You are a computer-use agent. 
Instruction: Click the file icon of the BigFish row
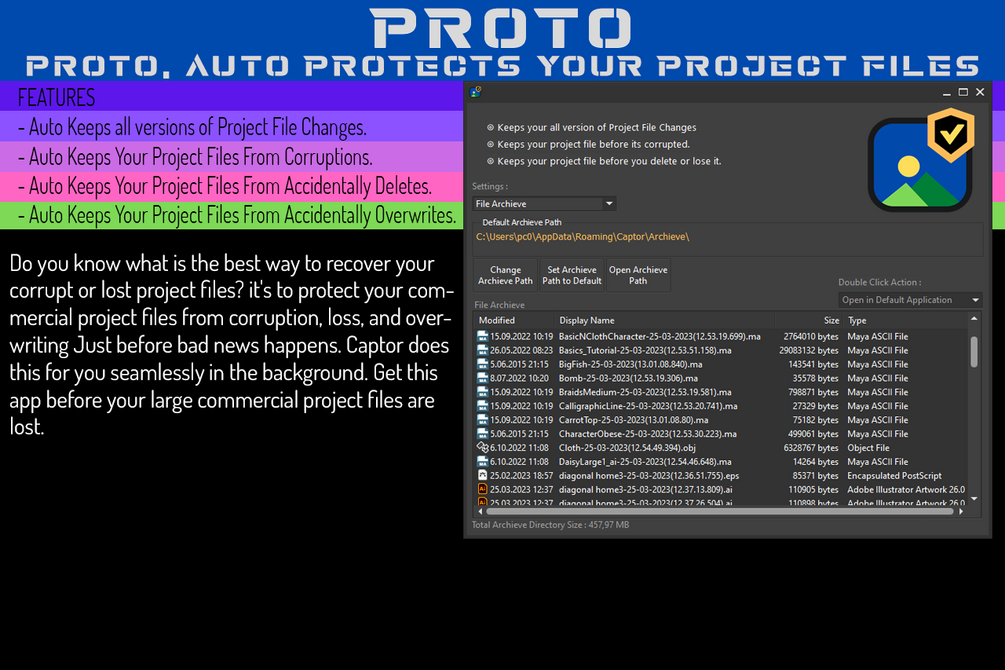coord(483,364)
